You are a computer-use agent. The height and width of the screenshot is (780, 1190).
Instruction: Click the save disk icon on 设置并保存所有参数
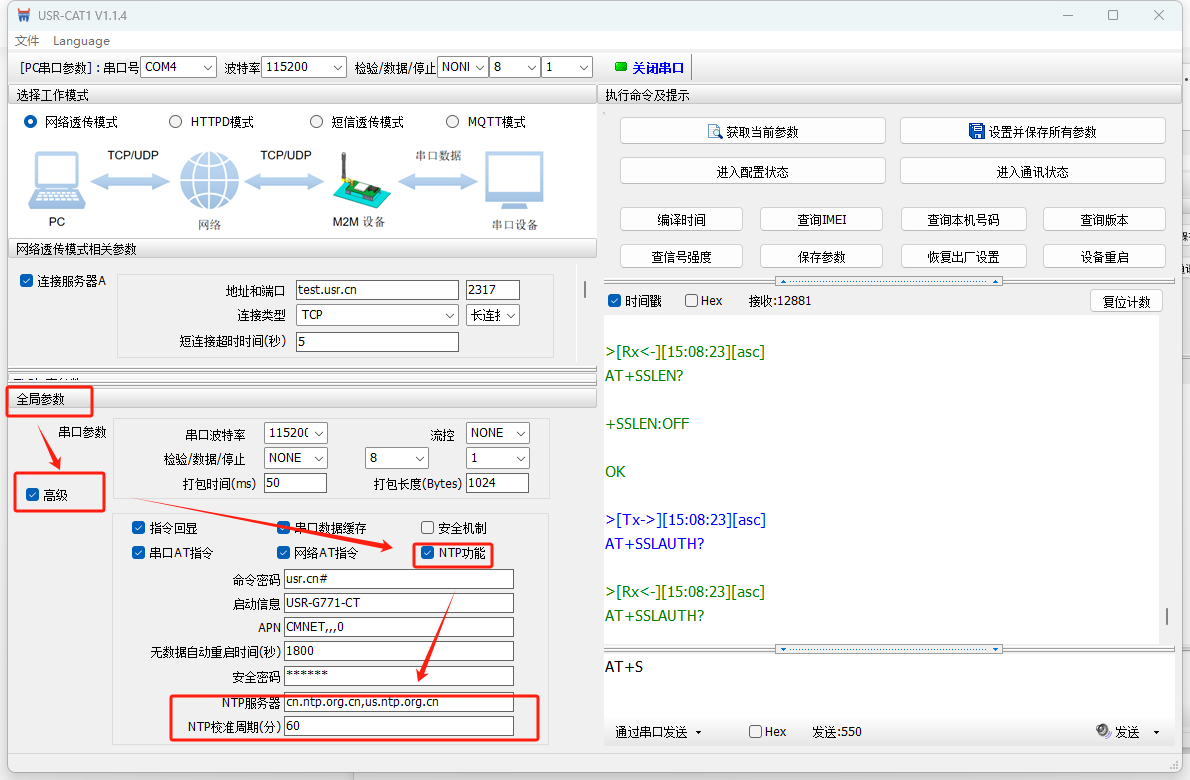pos(977,131)
